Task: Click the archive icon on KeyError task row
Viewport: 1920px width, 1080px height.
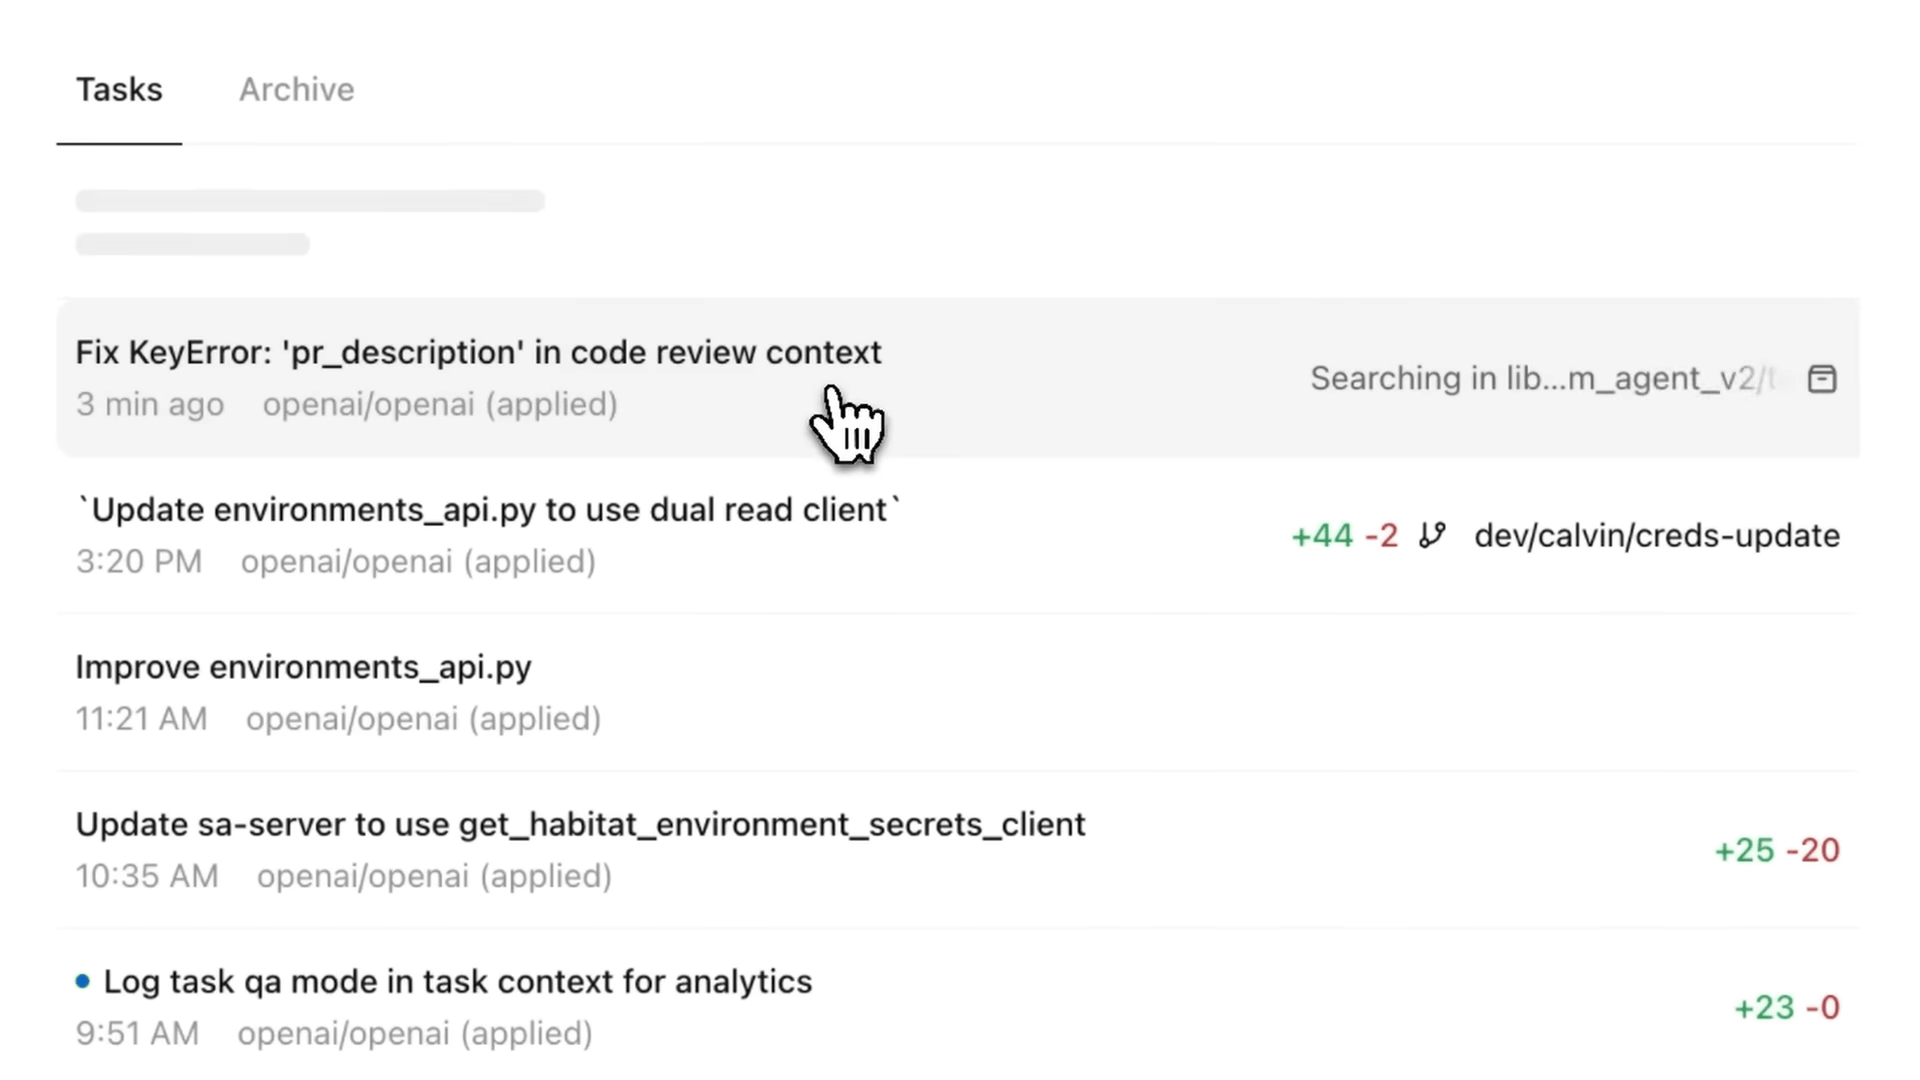Action: coord(1822,379)
